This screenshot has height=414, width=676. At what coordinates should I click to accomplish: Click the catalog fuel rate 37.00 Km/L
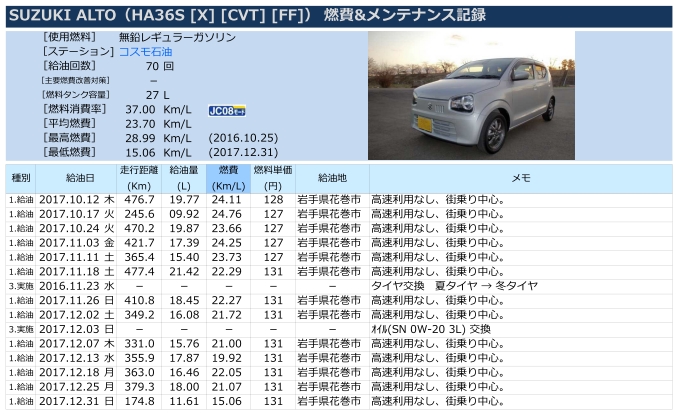point(158,110)
